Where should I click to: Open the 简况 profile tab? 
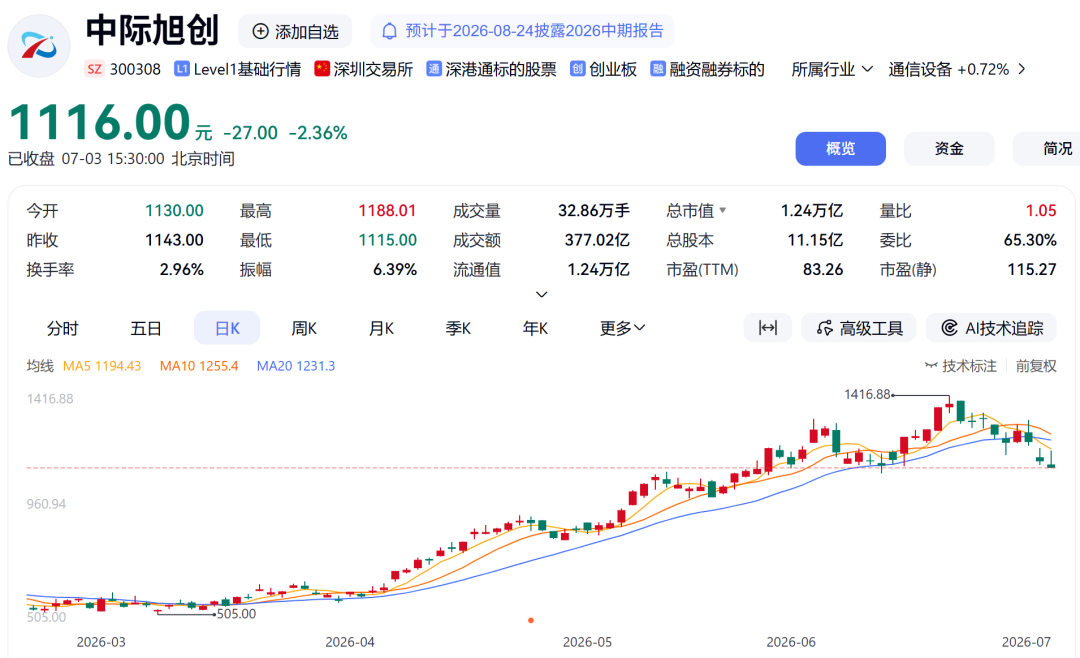click(1047, 149)
